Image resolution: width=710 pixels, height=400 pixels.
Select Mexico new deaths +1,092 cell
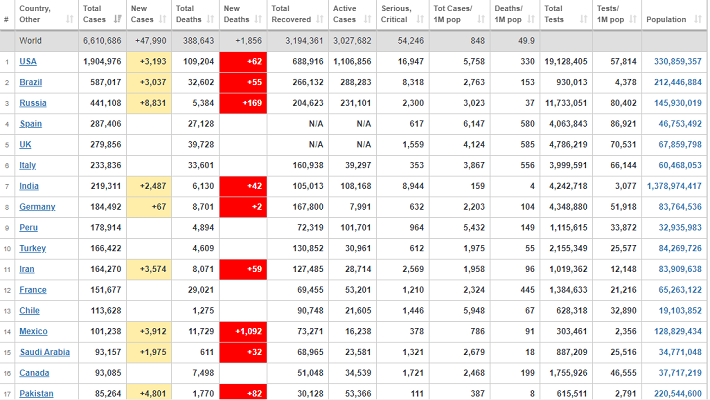tap(243, 332)
